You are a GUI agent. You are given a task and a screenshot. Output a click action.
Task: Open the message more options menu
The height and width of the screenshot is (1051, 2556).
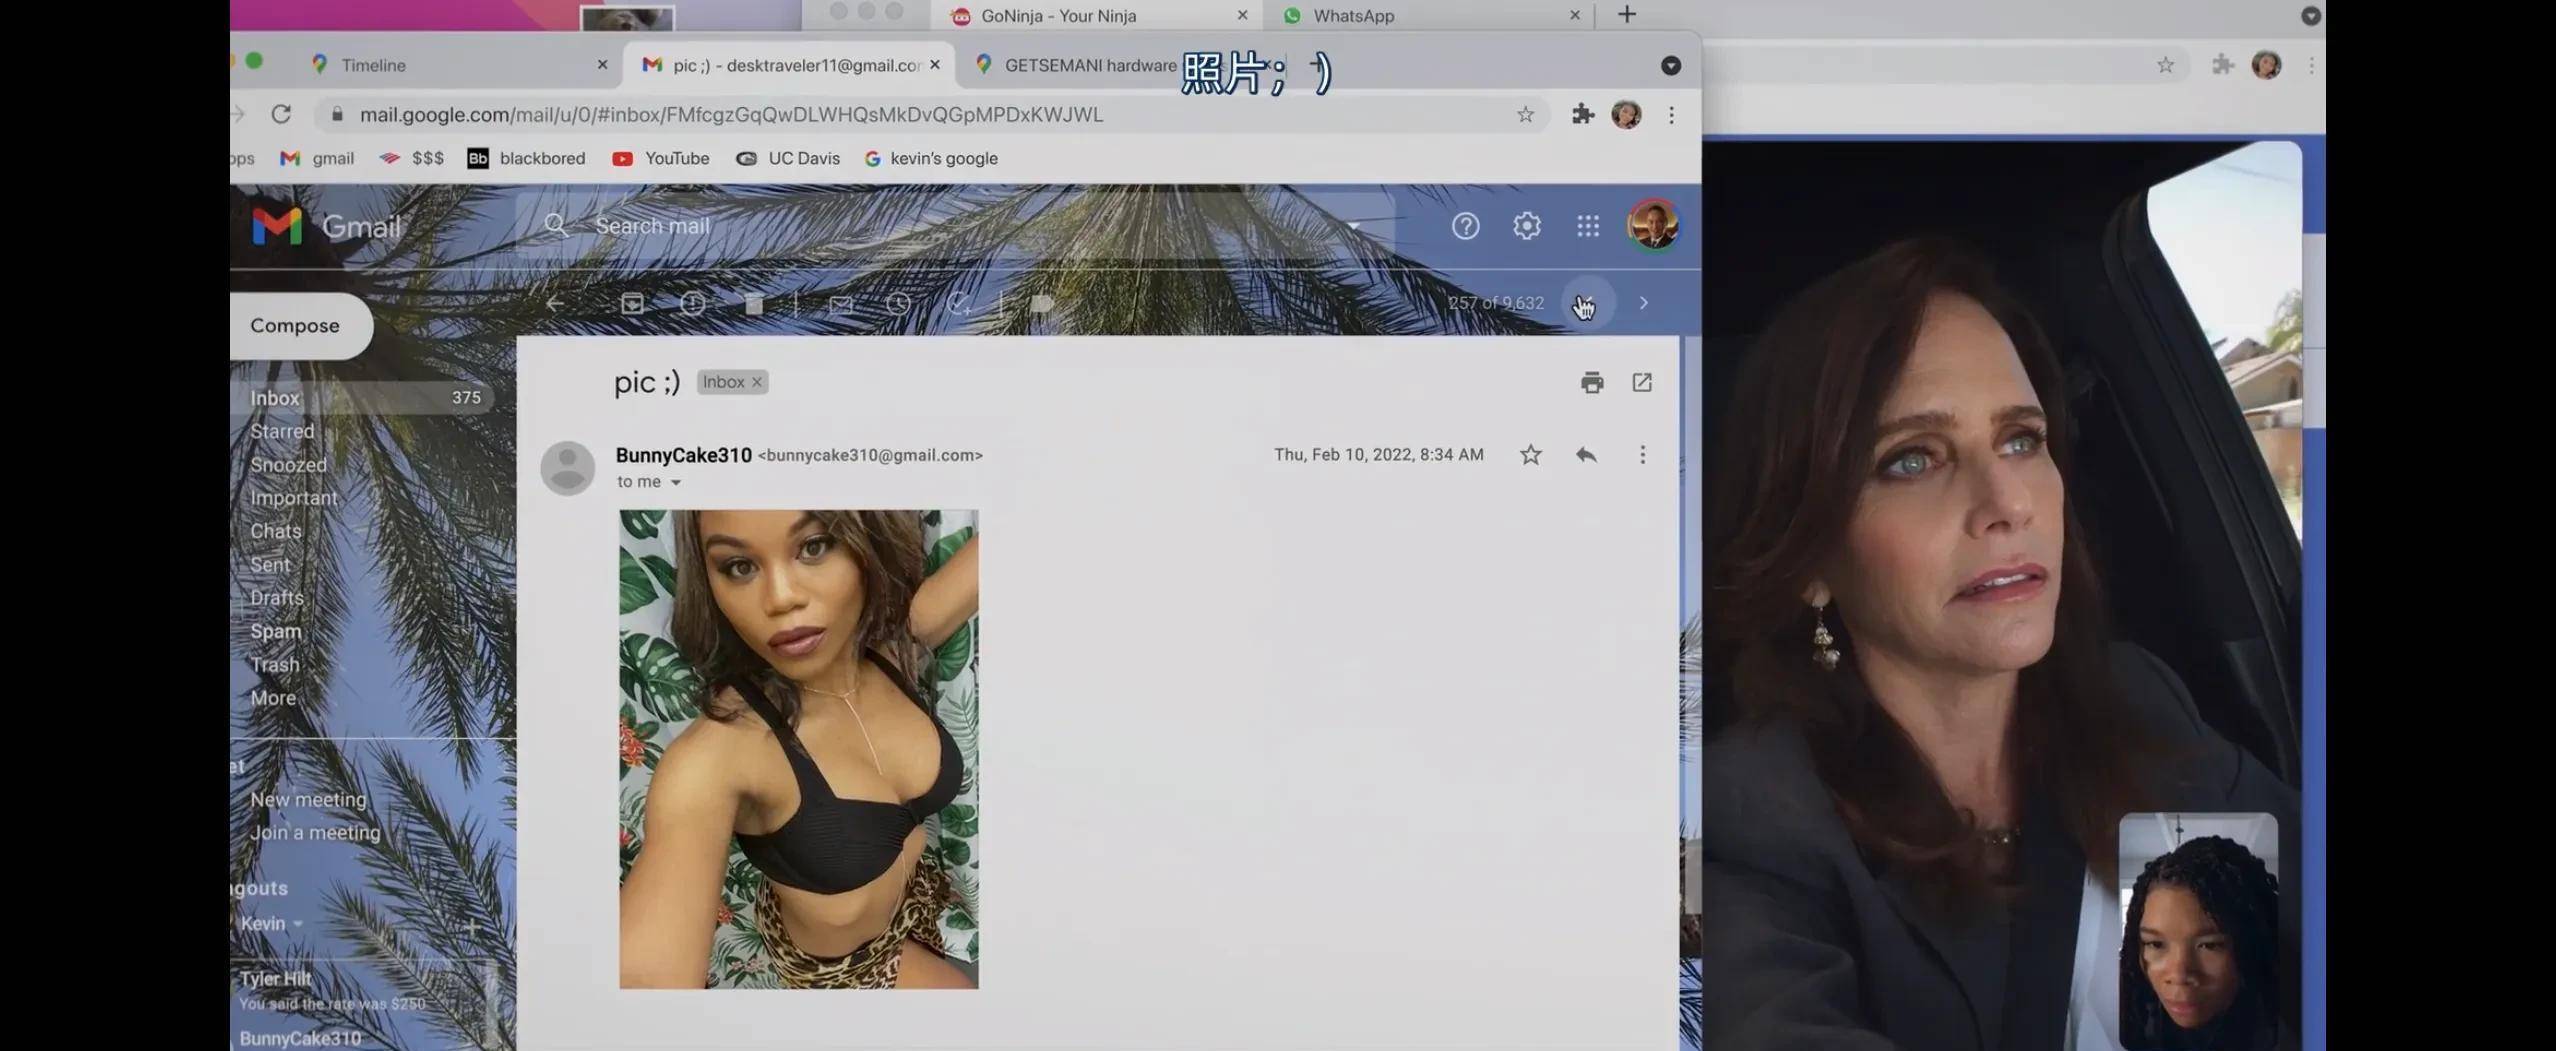(1642, 455)
